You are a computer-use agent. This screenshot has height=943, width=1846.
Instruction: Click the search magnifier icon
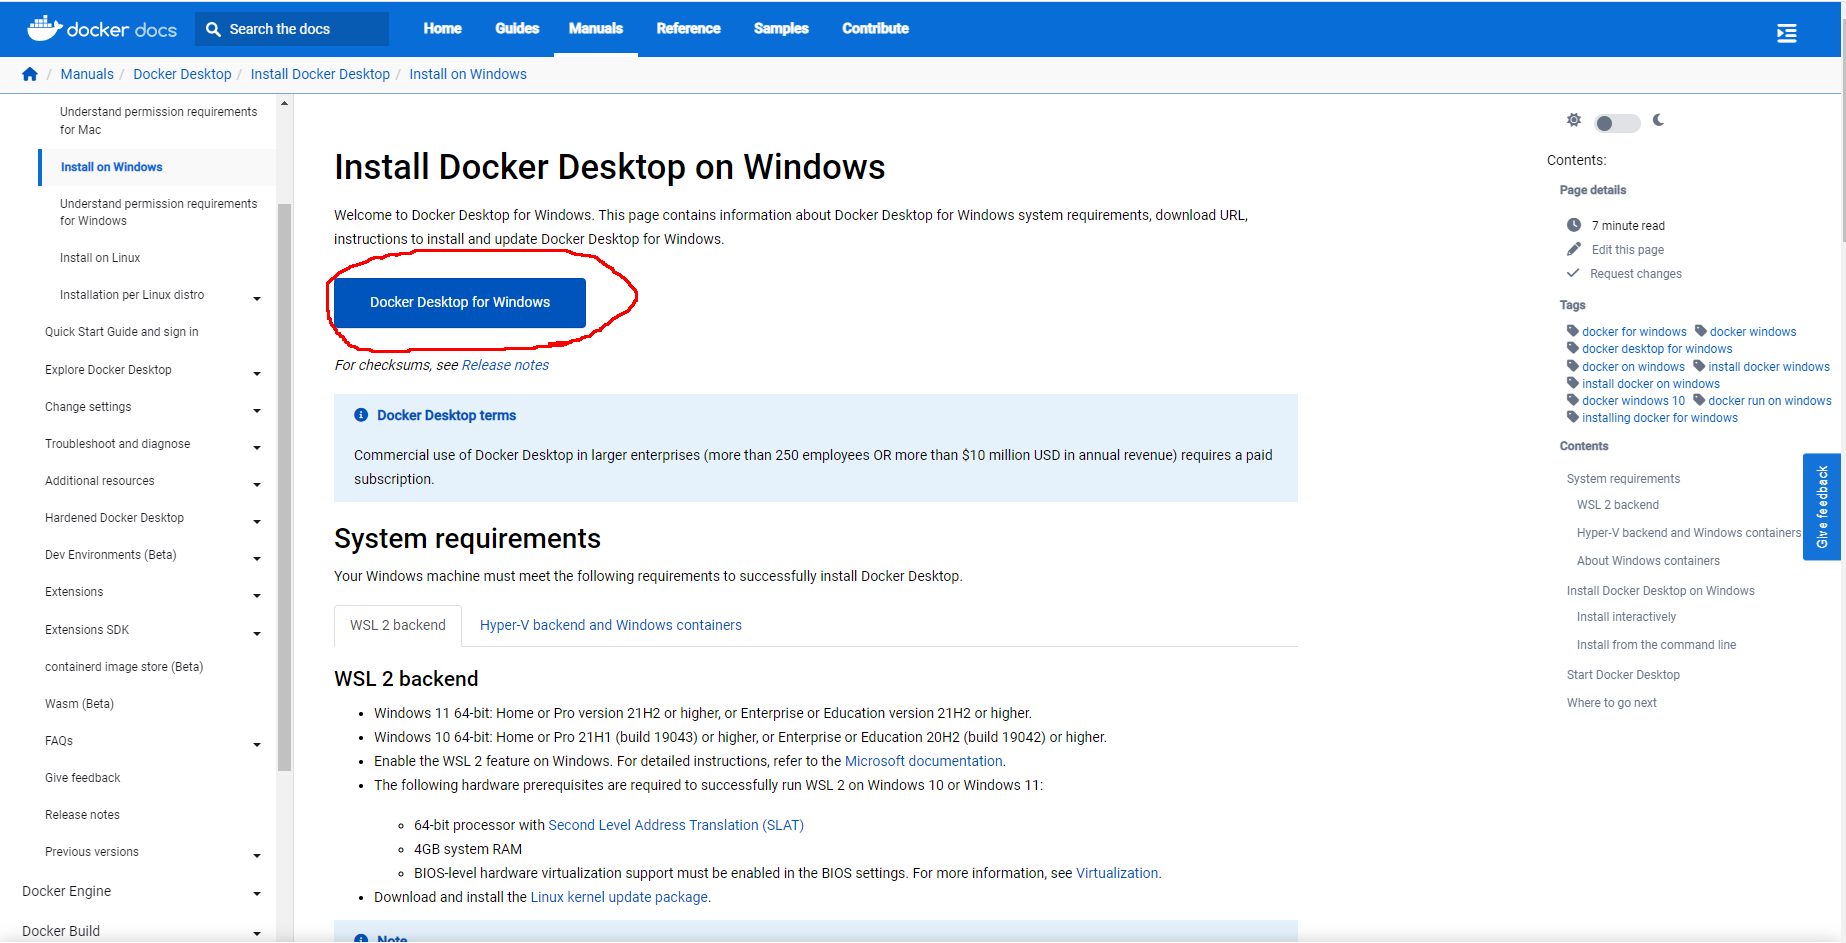click(x=213, y=29)
